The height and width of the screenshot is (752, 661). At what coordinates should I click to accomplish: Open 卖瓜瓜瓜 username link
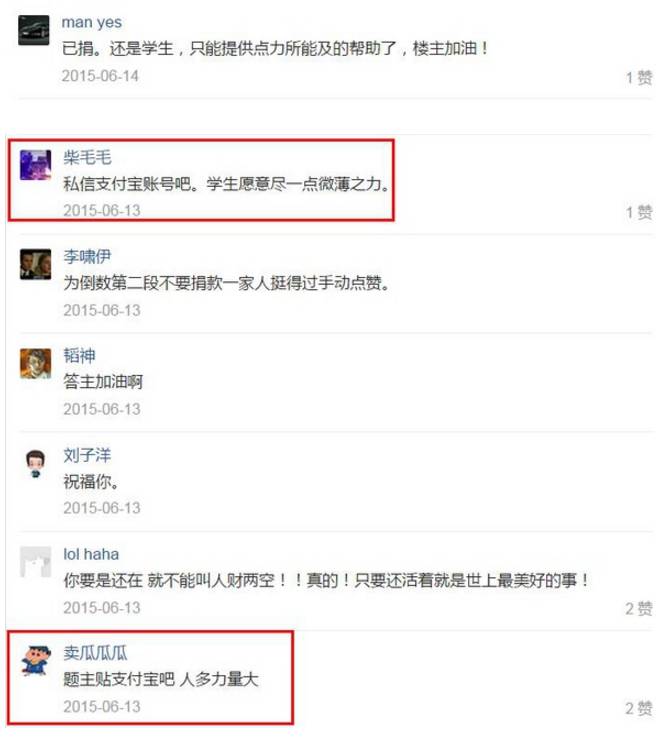(95, 653)
